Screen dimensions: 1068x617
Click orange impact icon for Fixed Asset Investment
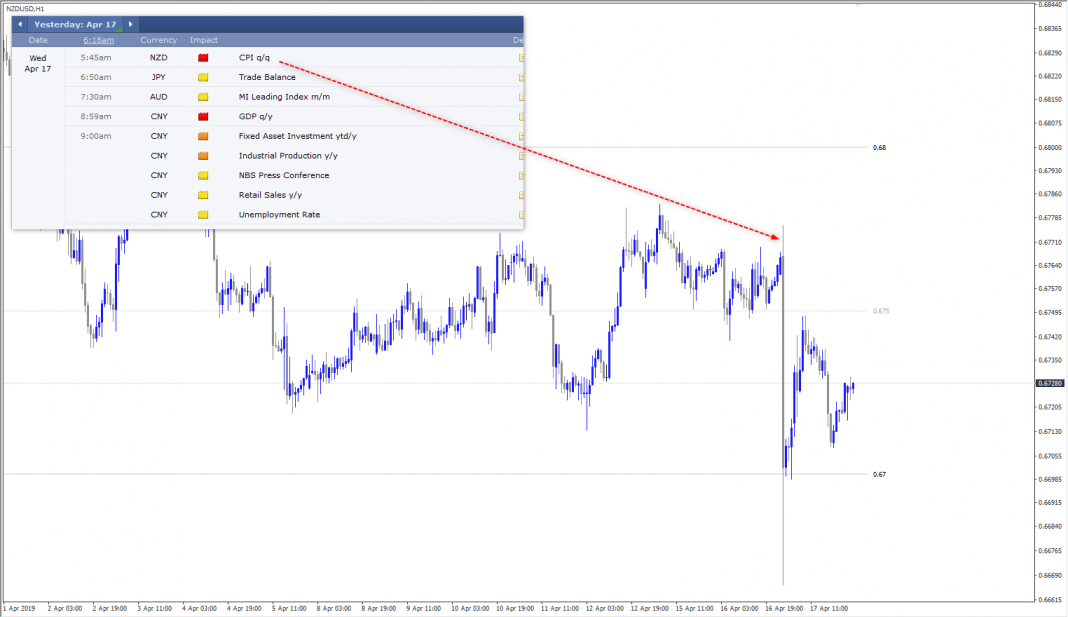pyautogui.click(x=203, y=136)
